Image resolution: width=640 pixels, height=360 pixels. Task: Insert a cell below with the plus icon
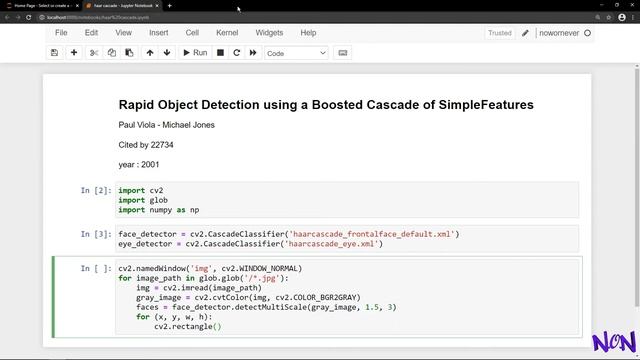[x=74, y=53]
